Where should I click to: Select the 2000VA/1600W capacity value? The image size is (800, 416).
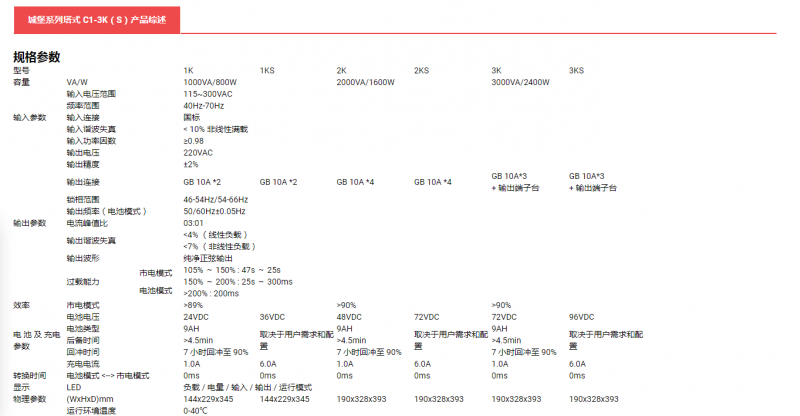365,82
